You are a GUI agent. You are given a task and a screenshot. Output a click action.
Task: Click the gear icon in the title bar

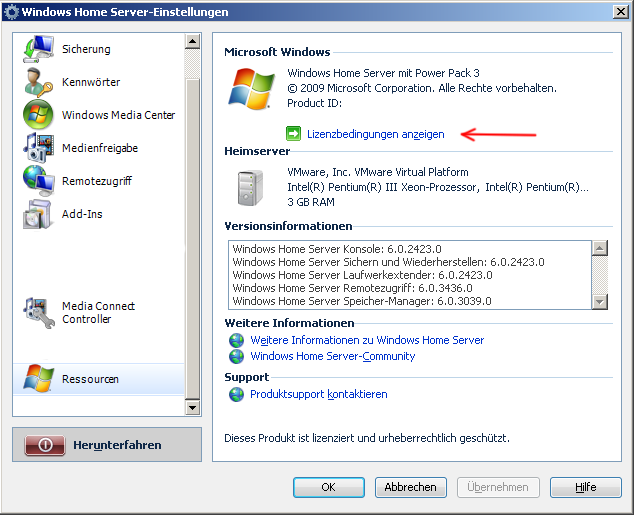click(x=11, y=12)
